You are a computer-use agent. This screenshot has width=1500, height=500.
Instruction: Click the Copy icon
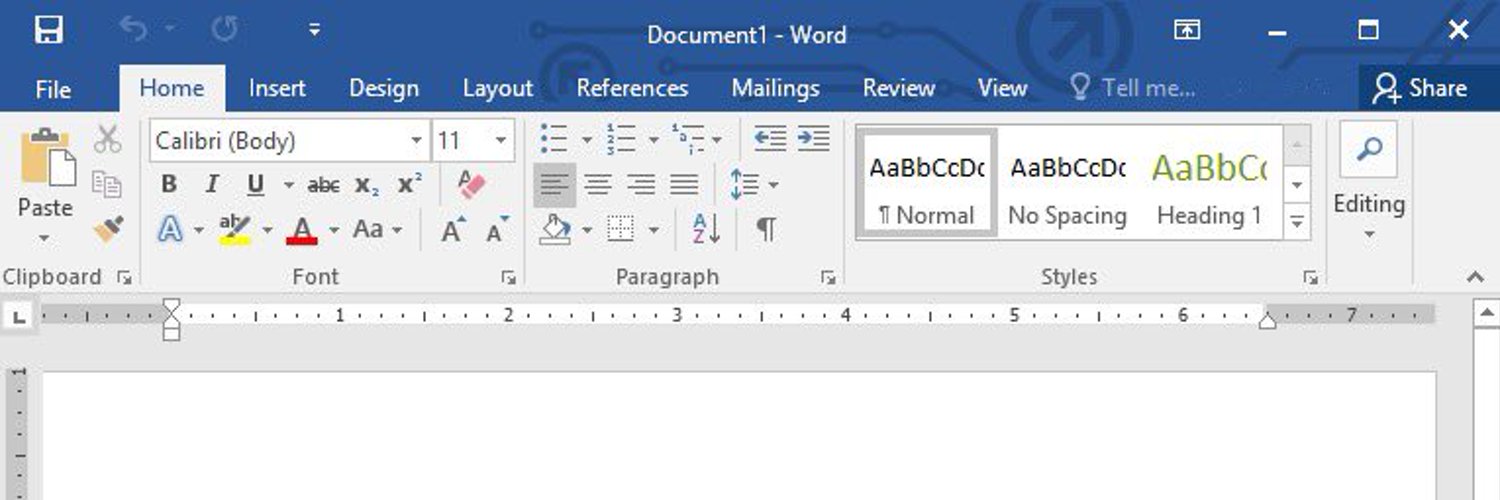coord(107,184)
